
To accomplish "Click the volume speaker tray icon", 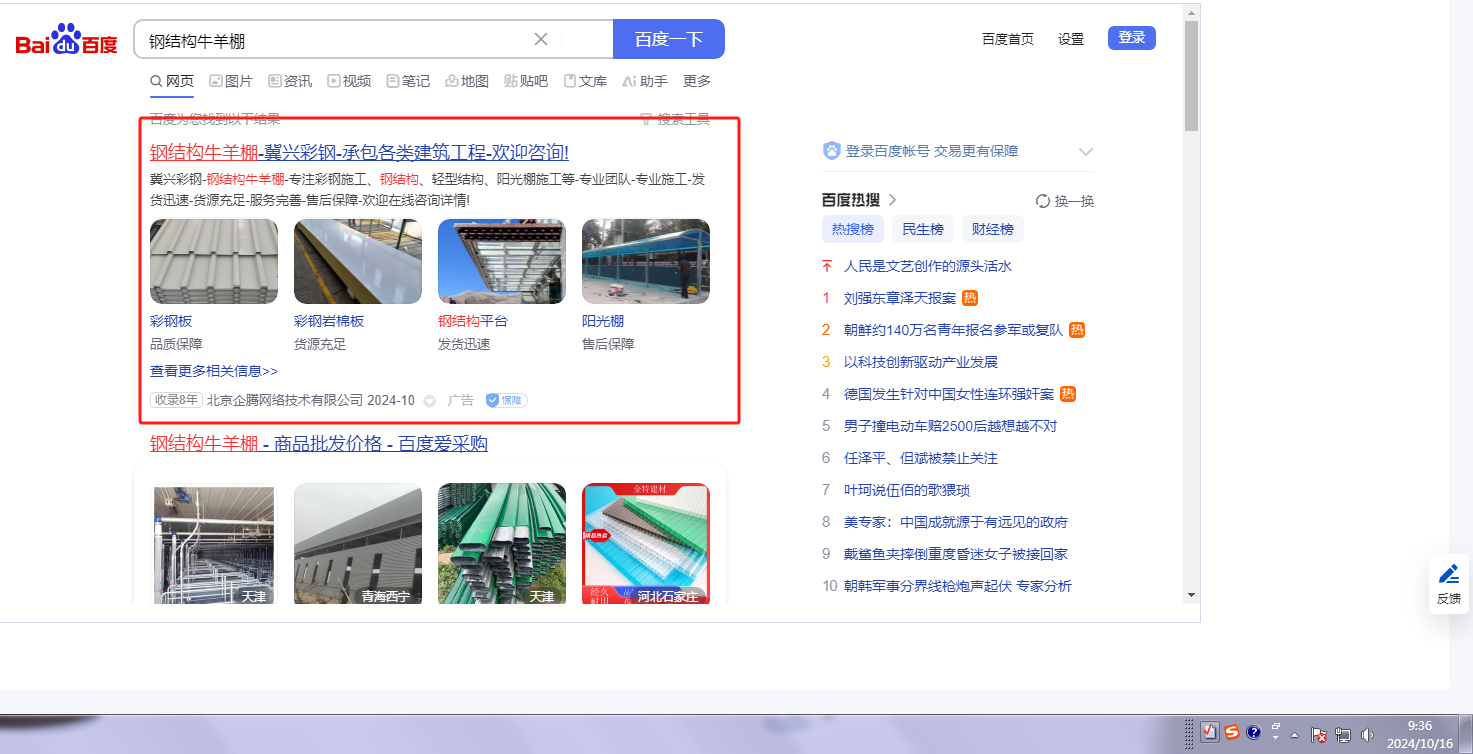I will (x=1367, y=734).
